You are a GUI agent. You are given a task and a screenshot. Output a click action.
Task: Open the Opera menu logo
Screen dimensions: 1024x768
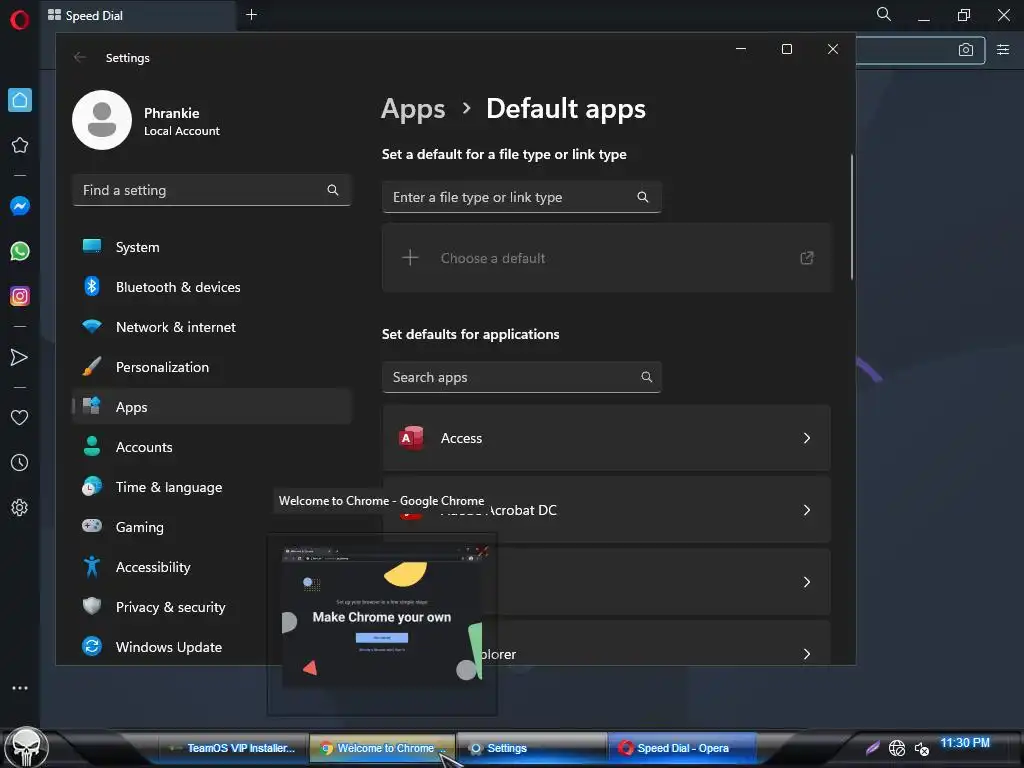(x=20, y=20)
